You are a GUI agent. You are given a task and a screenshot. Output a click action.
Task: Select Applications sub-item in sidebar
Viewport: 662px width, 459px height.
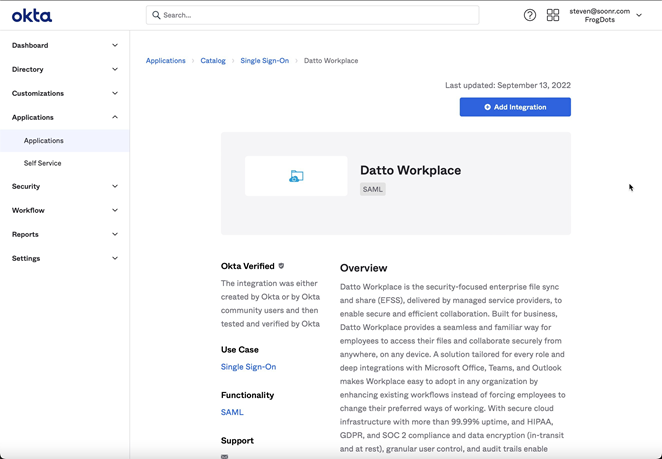pyautogui.click(x=44, y=141)
